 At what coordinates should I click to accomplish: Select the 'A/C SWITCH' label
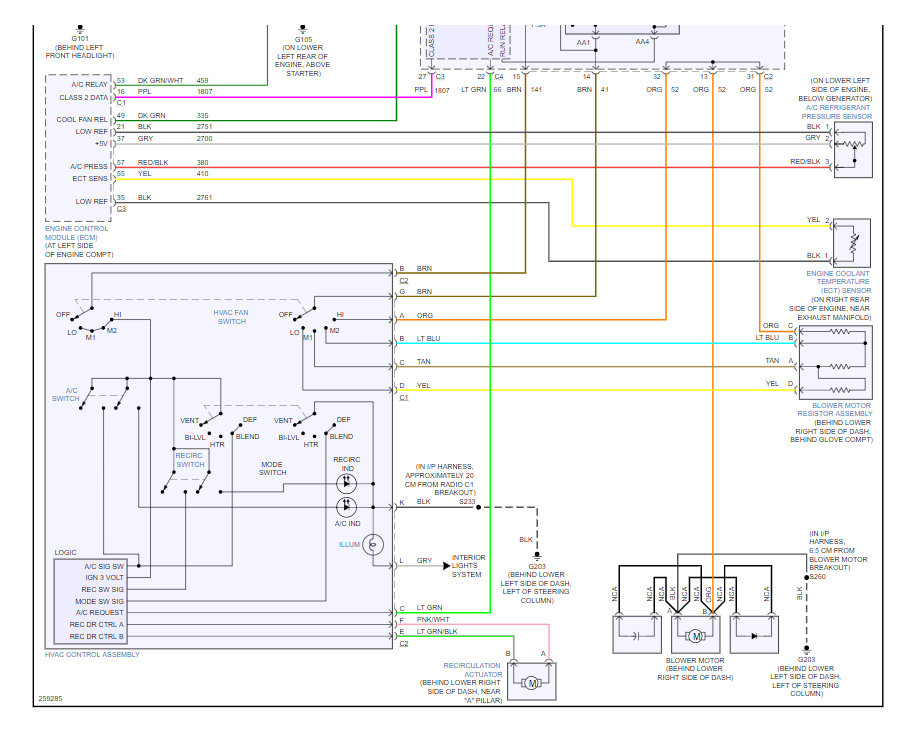coord(66,394)
